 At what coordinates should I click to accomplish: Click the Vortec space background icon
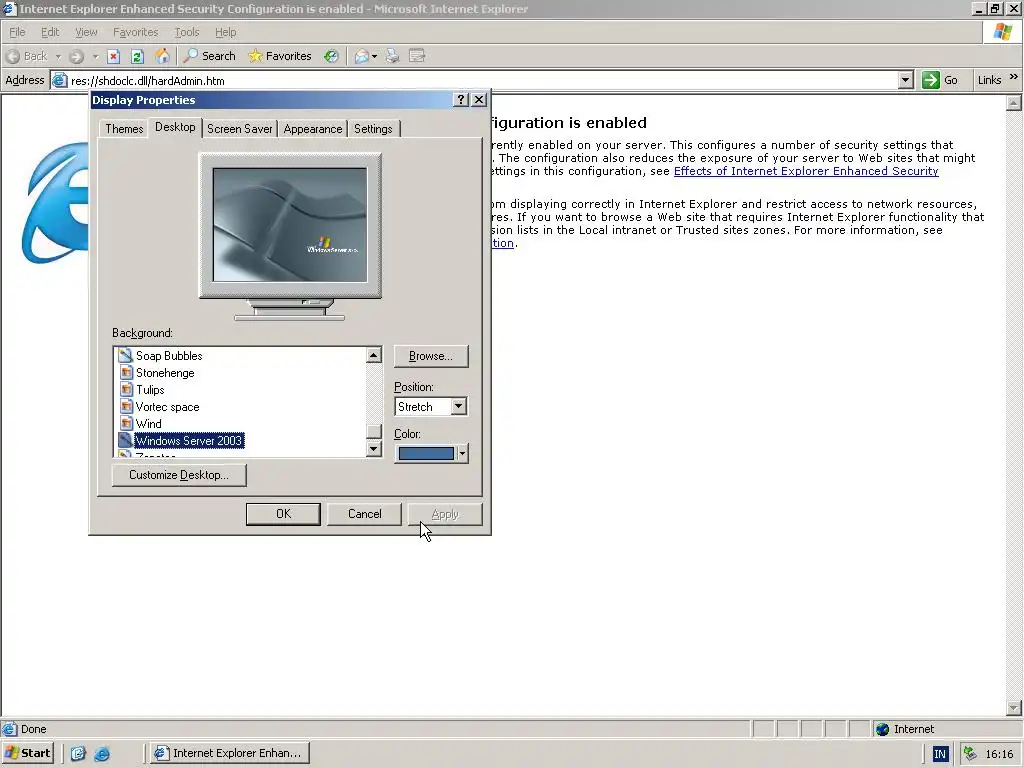click(x=127, y=406)
